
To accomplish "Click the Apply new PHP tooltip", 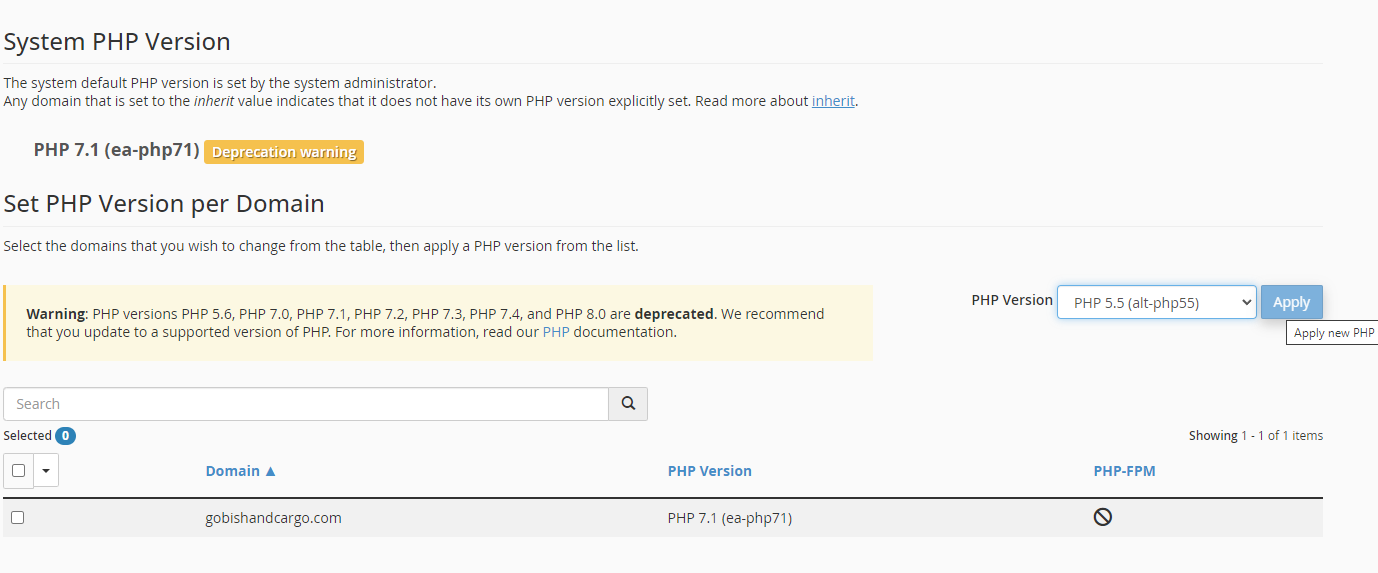I will click(1332, 333).
